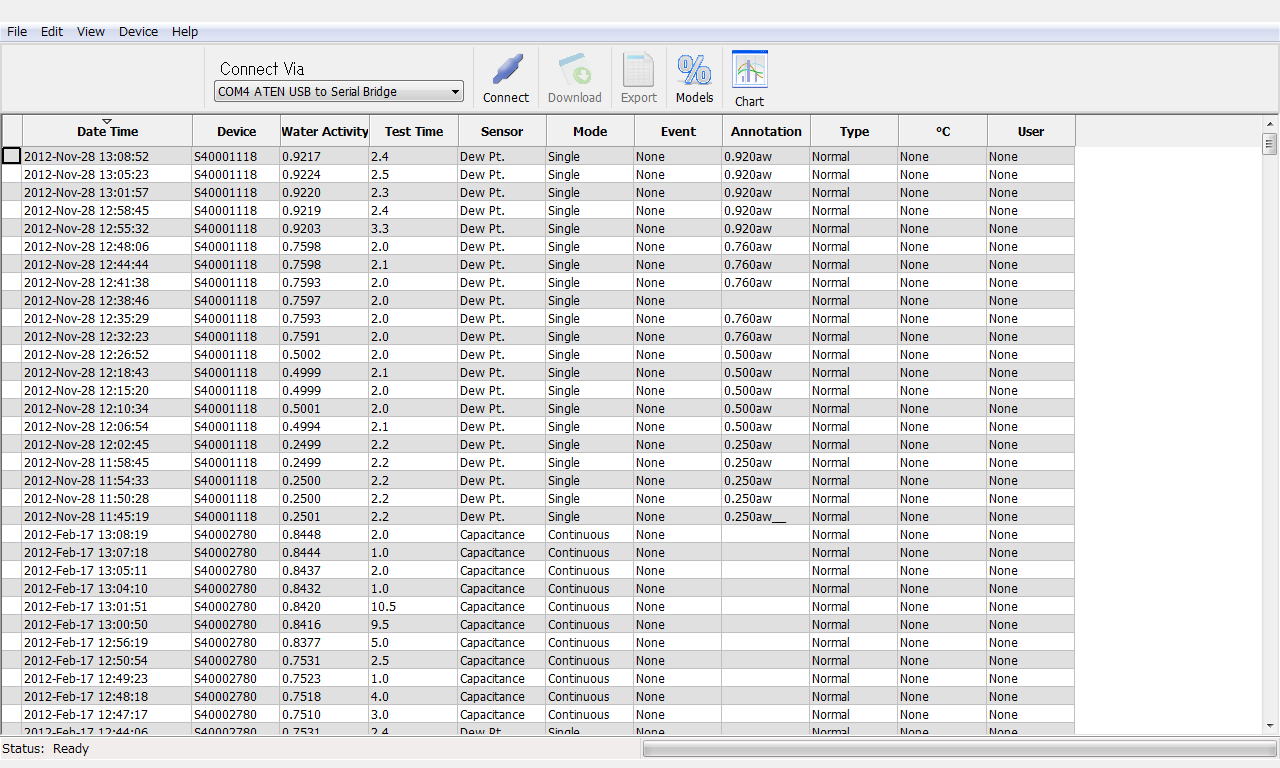Click the annotation 0.760aw in 12:44:44 row

[x=766, y=265]
